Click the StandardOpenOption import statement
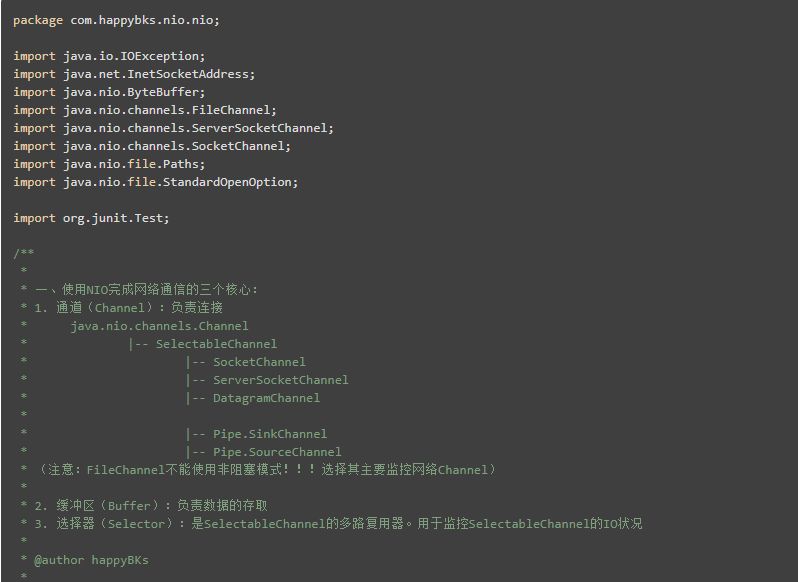Viewport: 798px width, 582px height. coord(155,182)
